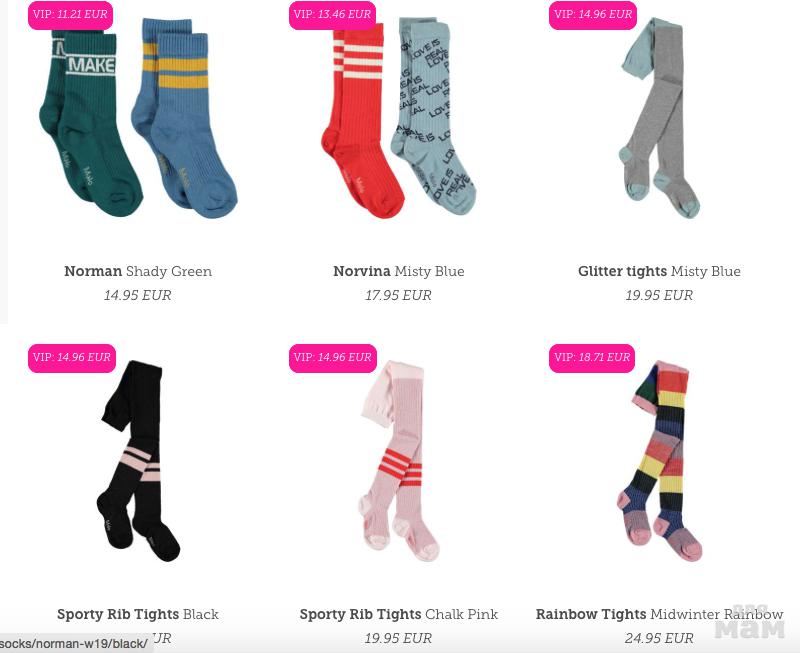Click the Norvina Misty Blue product title
The height and width of the screenshot is (653, 800).
coord(398,271)
